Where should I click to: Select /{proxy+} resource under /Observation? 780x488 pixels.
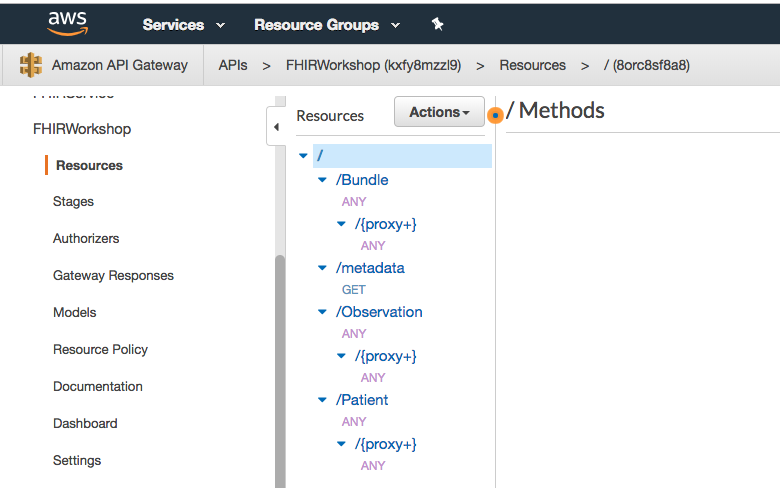coord(386,356)
